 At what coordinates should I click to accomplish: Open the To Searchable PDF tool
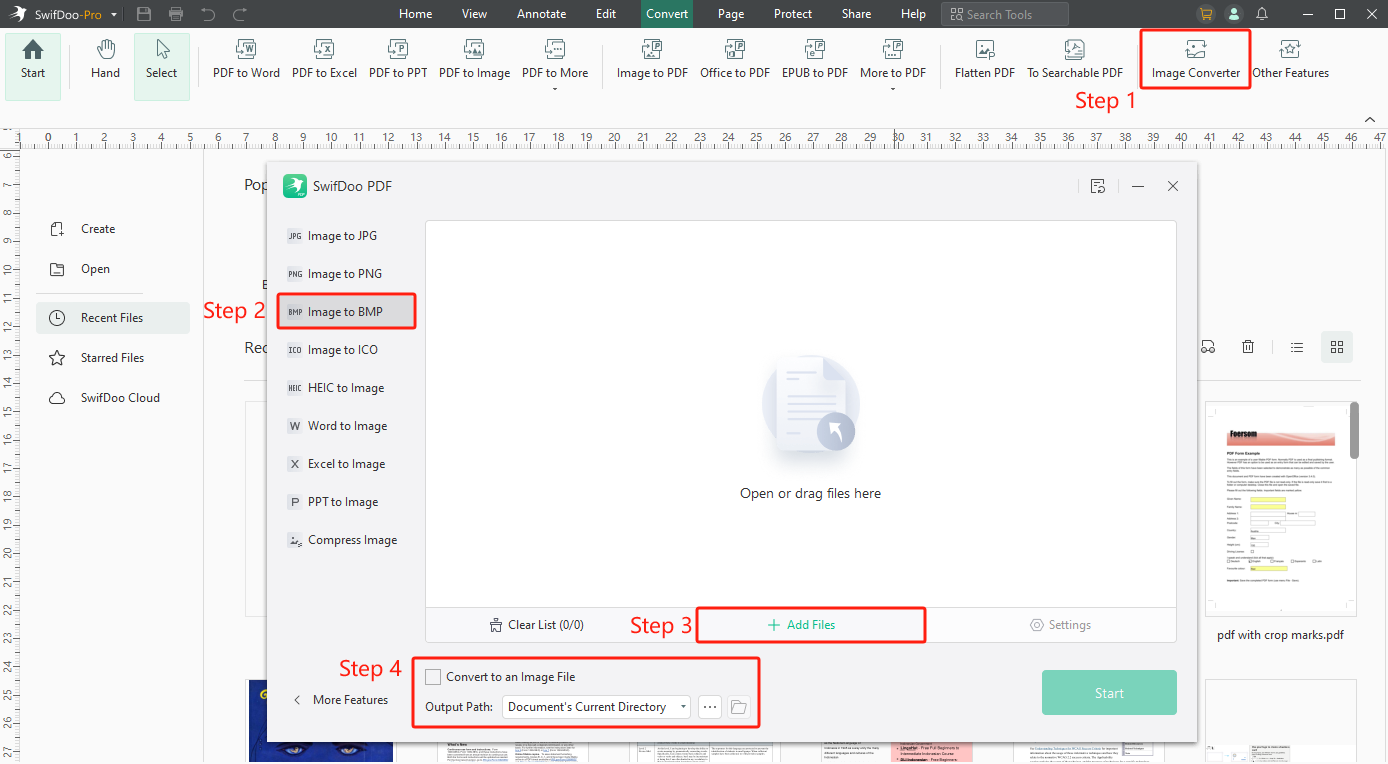click(x=1075, y=61)
